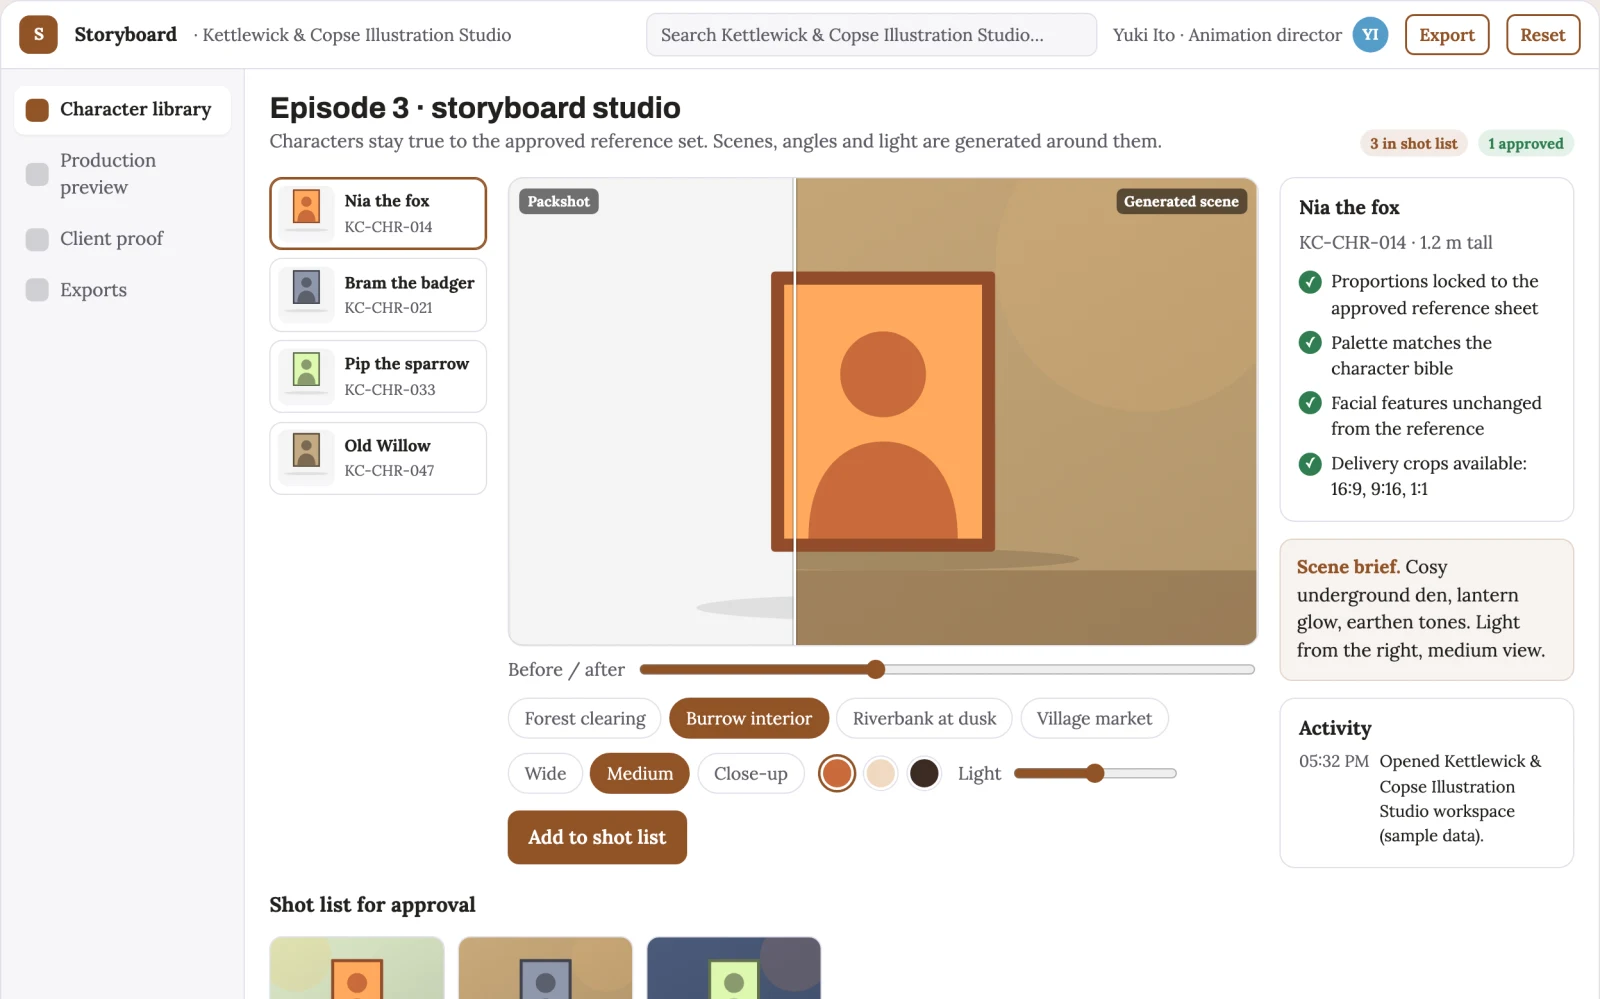
Task: Choose Bram the badger character
Action: pyautogui.click(x=378, y=295)
